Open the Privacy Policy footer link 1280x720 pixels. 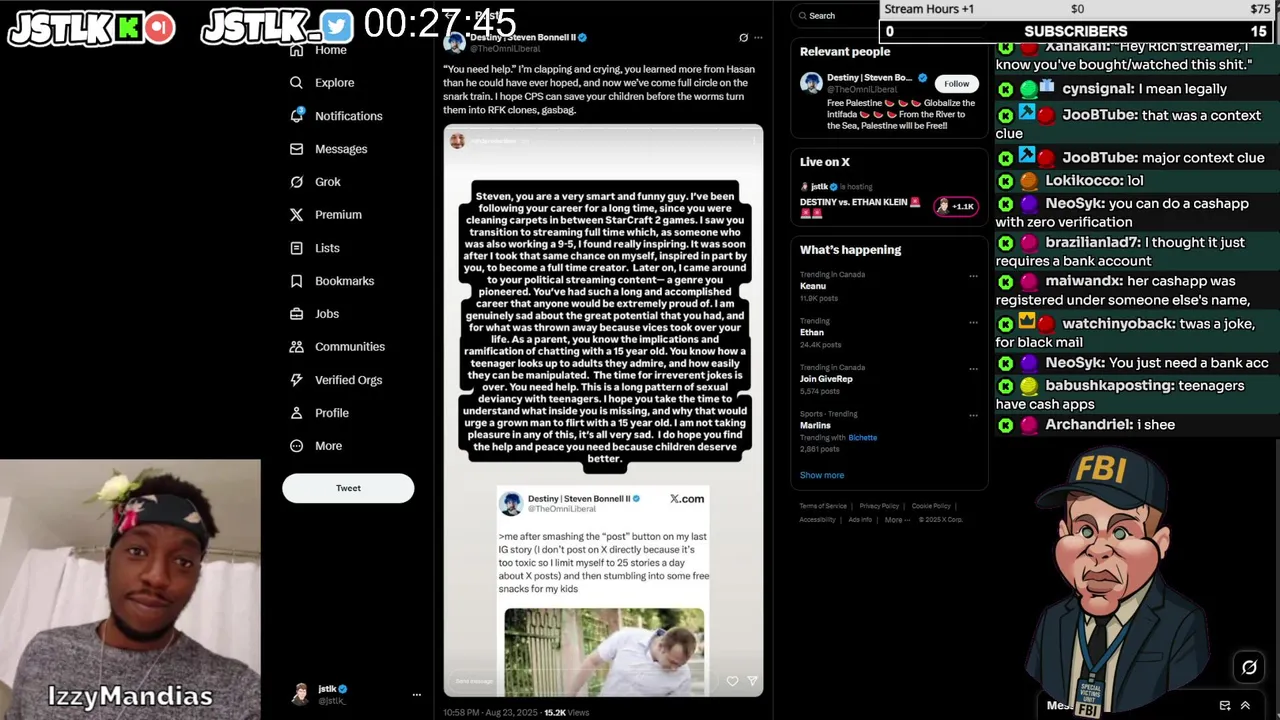pyautogui.click(x=879, y=506)
